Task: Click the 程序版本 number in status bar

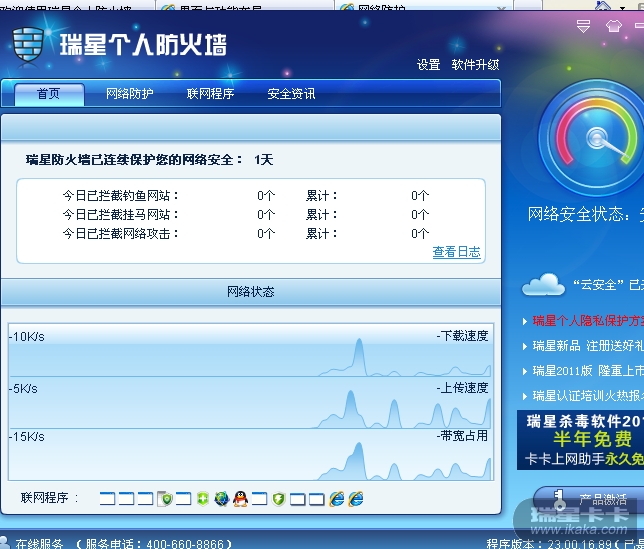Action: click(x=578, y=544)
